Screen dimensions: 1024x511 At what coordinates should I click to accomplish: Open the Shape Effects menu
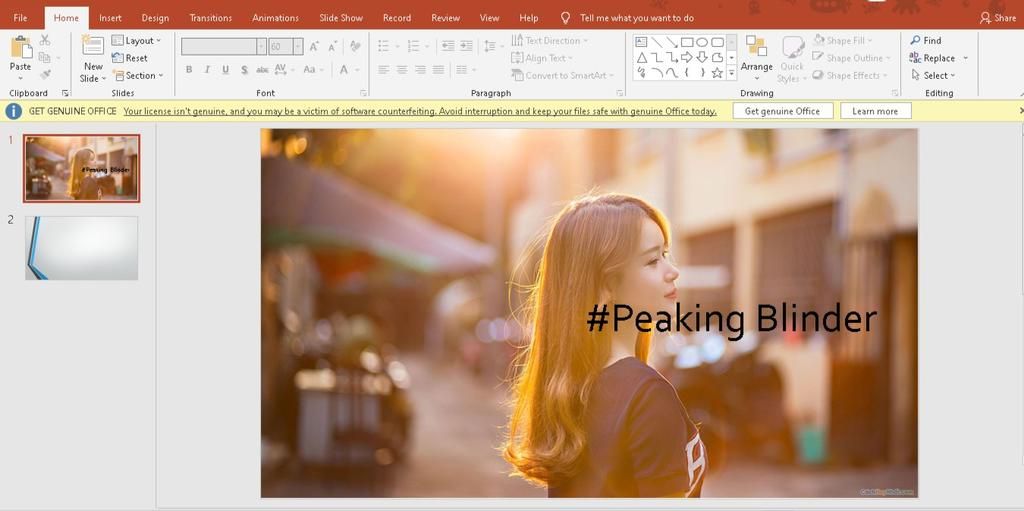pyautogui.click(x=850, y=75)
